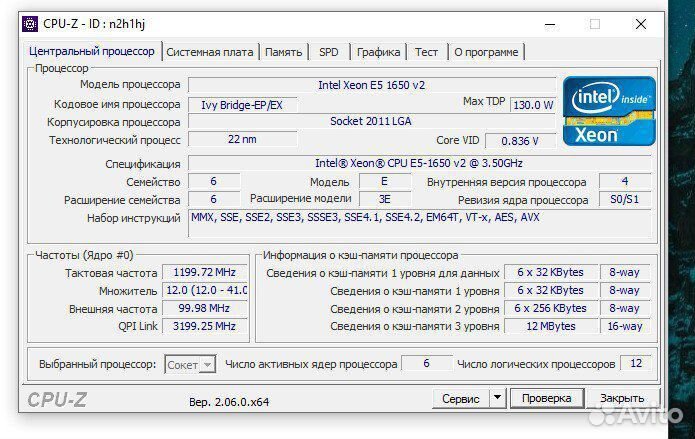This screenshot has width=695, height=439.
Task: Click the Проверка button
Action: pos(547,398)
